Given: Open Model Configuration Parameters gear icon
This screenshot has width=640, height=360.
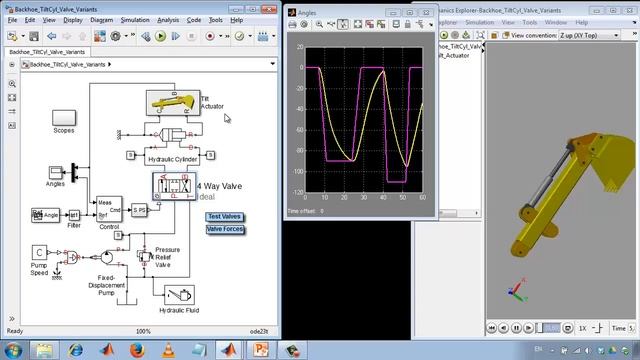Looking at the screenshot, I should click(116, 36).
